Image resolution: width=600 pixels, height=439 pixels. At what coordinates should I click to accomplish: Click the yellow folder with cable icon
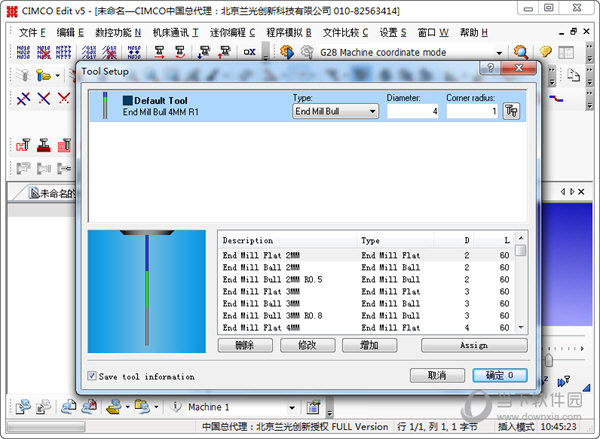114,407
